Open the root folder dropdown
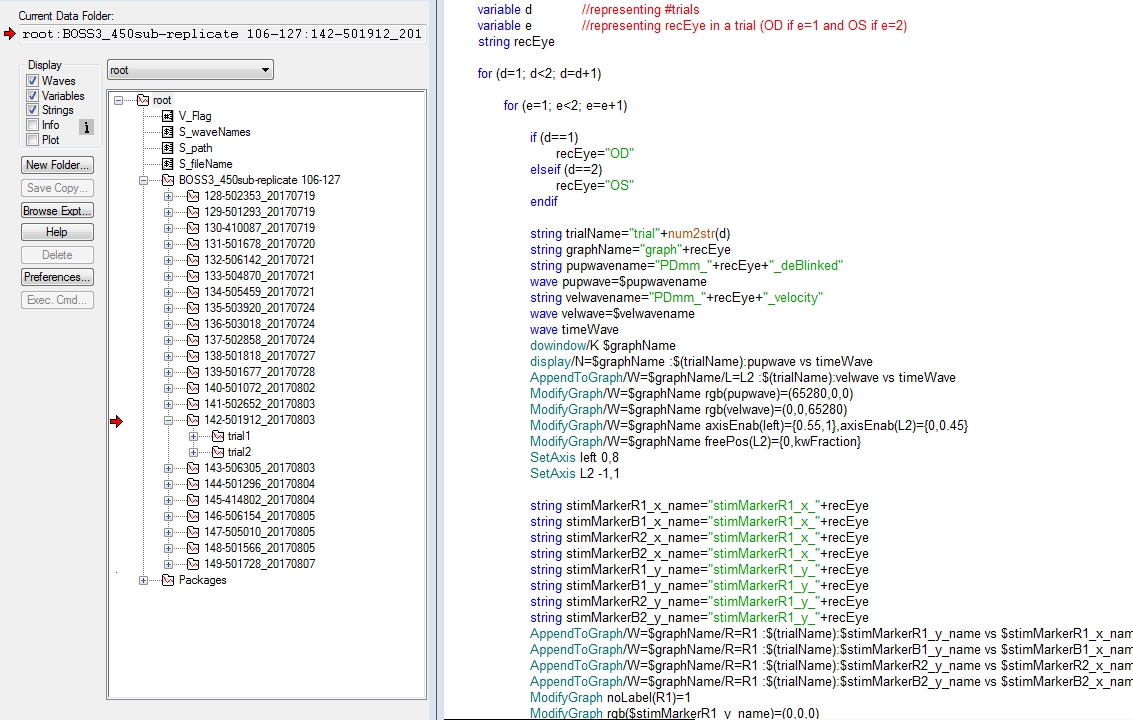Screen dimensions: 1133x720 190,70
